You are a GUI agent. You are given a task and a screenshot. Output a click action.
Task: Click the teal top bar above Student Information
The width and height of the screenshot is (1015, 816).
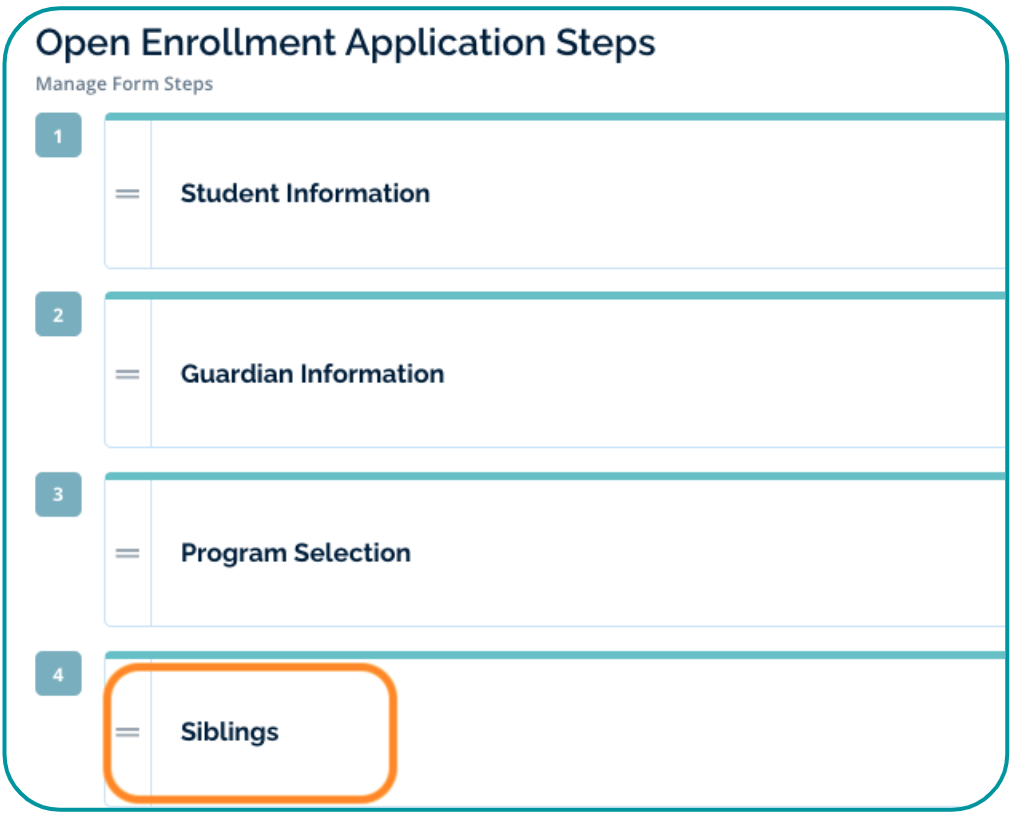[x=555, y=117]
